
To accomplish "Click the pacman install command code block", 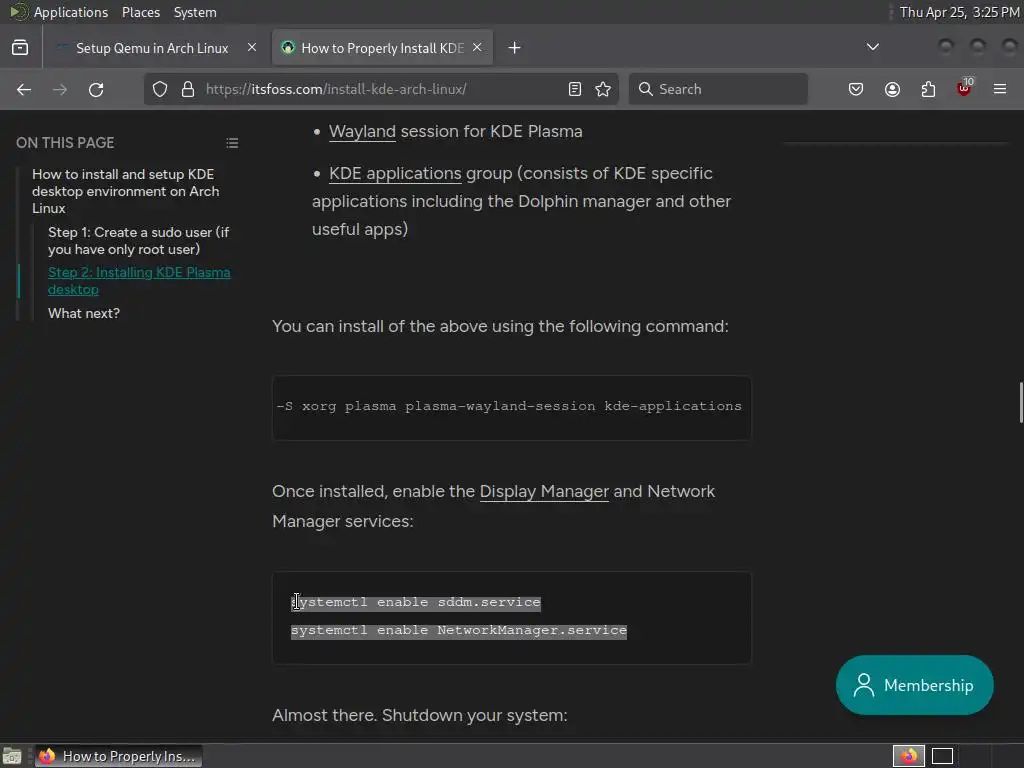I will 511,408.
